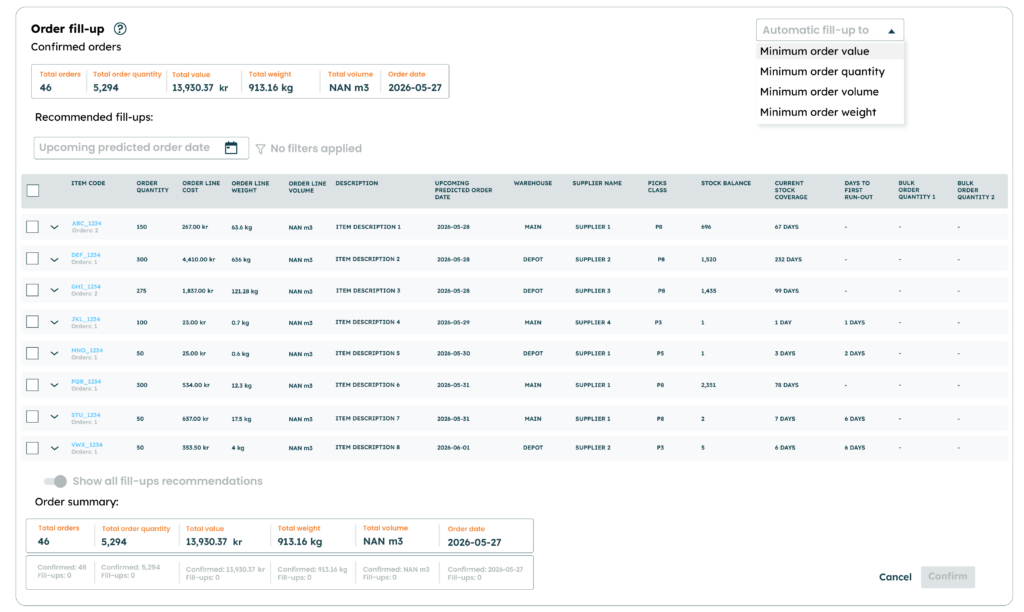The width and height of the screenshot is (1024, 612).
Task: Sort by Supplier Name column header
Action: (597, 184)
